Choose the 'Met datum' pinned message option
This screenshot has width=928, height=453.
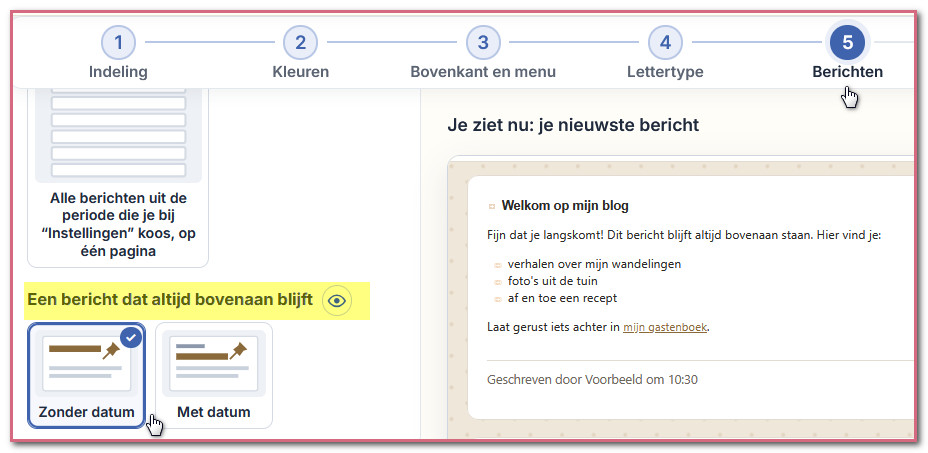[214, 375]
